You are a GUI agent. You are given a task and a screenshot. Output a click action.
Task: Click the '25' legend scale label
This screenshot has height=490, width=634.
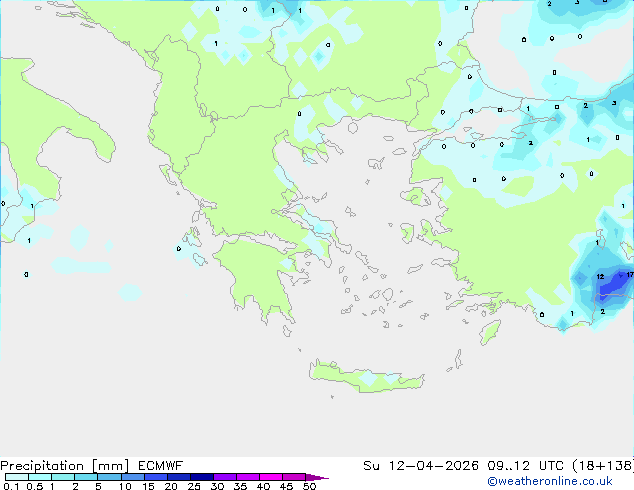click(x=194, y=486)
